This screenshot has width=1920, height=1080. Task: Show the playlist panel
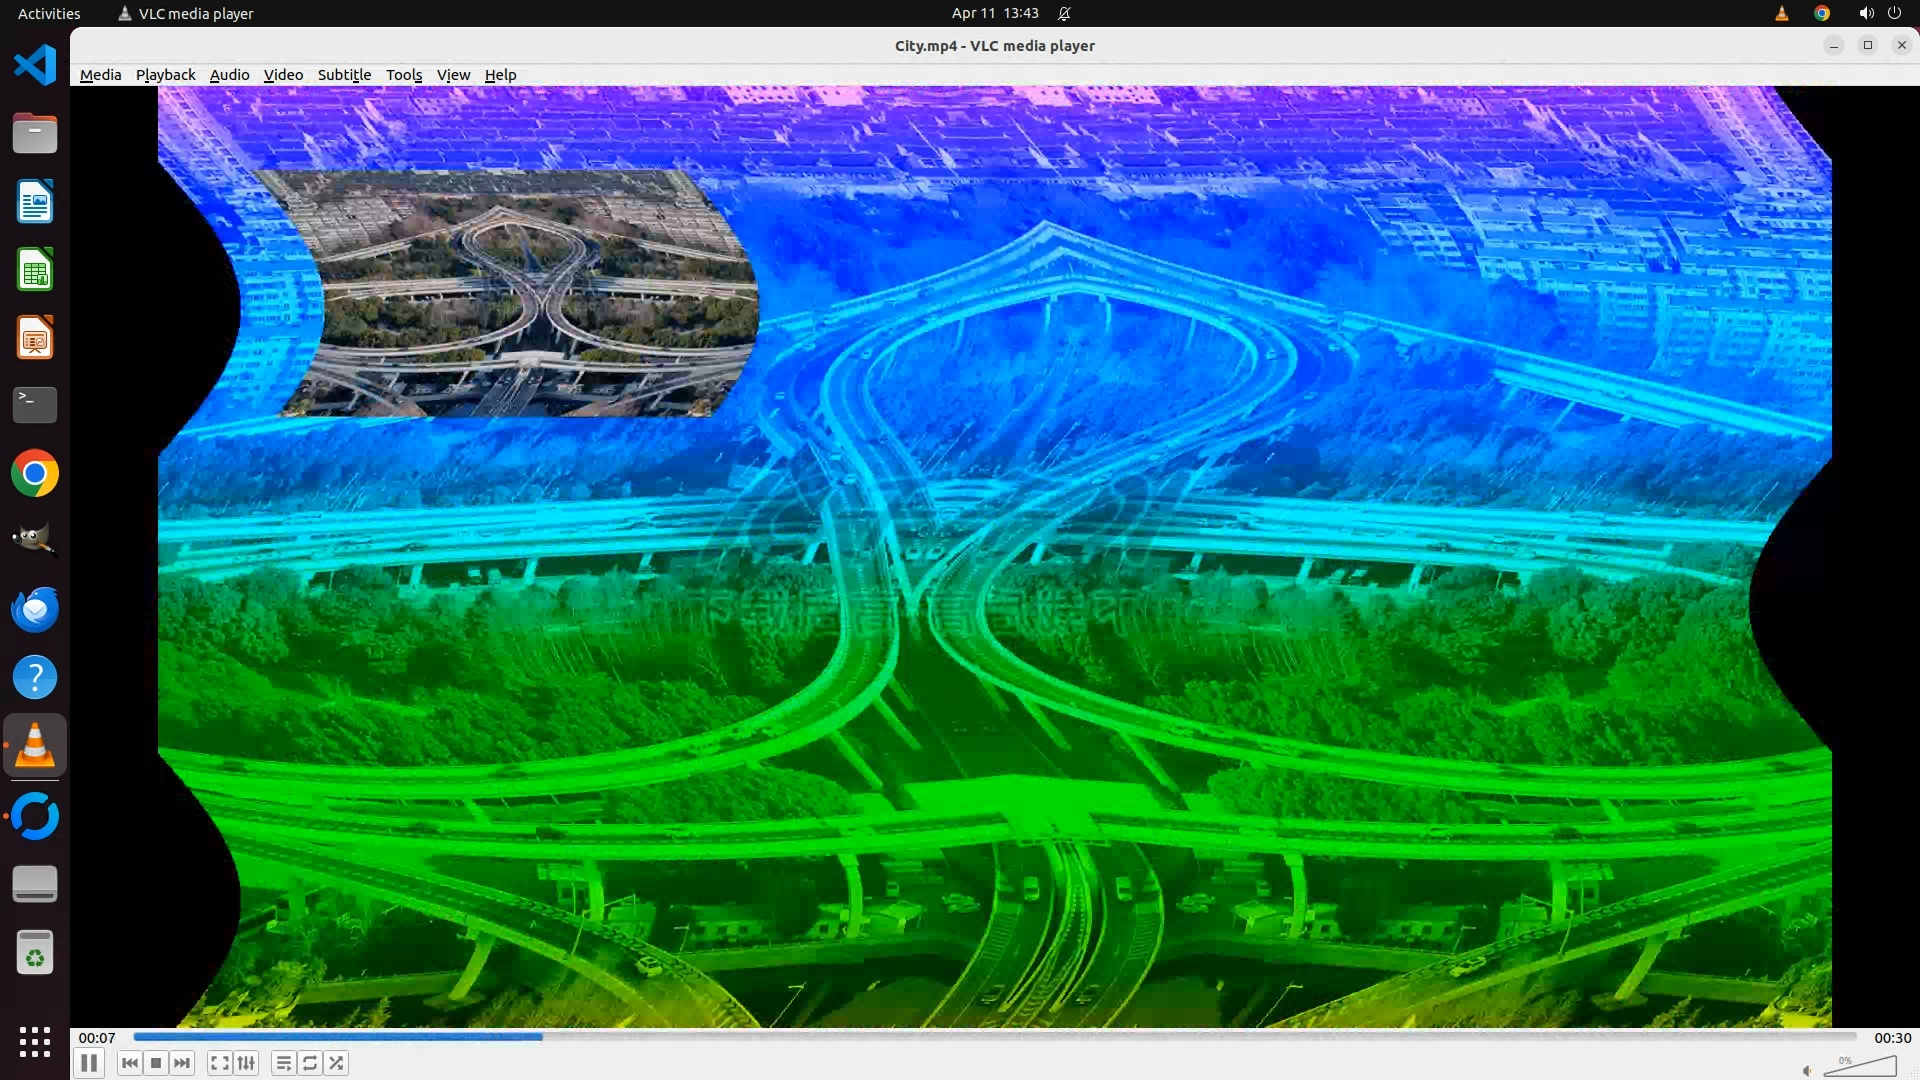point(283,1063)
